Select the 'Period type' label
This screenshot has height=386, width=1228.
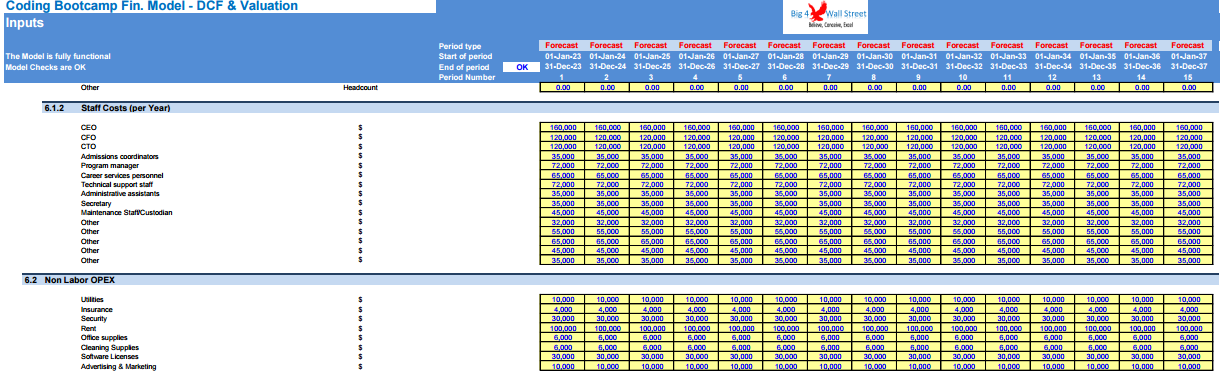coord(460,46)
